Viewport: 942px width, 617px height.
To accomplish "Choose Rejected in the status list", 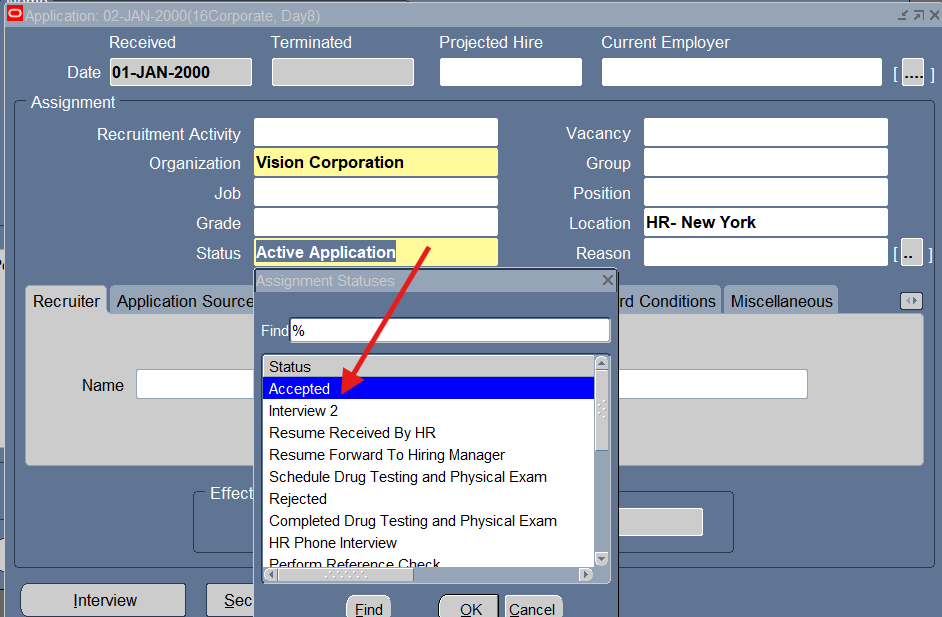I will (x=298, y=499).
